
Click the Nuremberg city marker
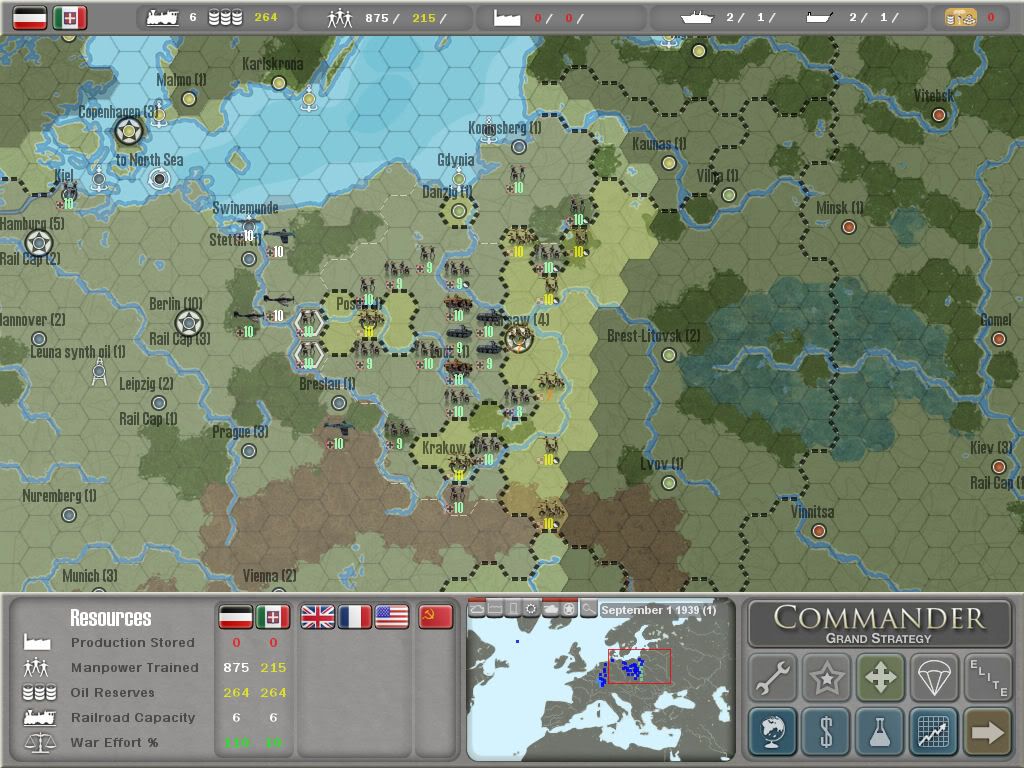point(69,515)
